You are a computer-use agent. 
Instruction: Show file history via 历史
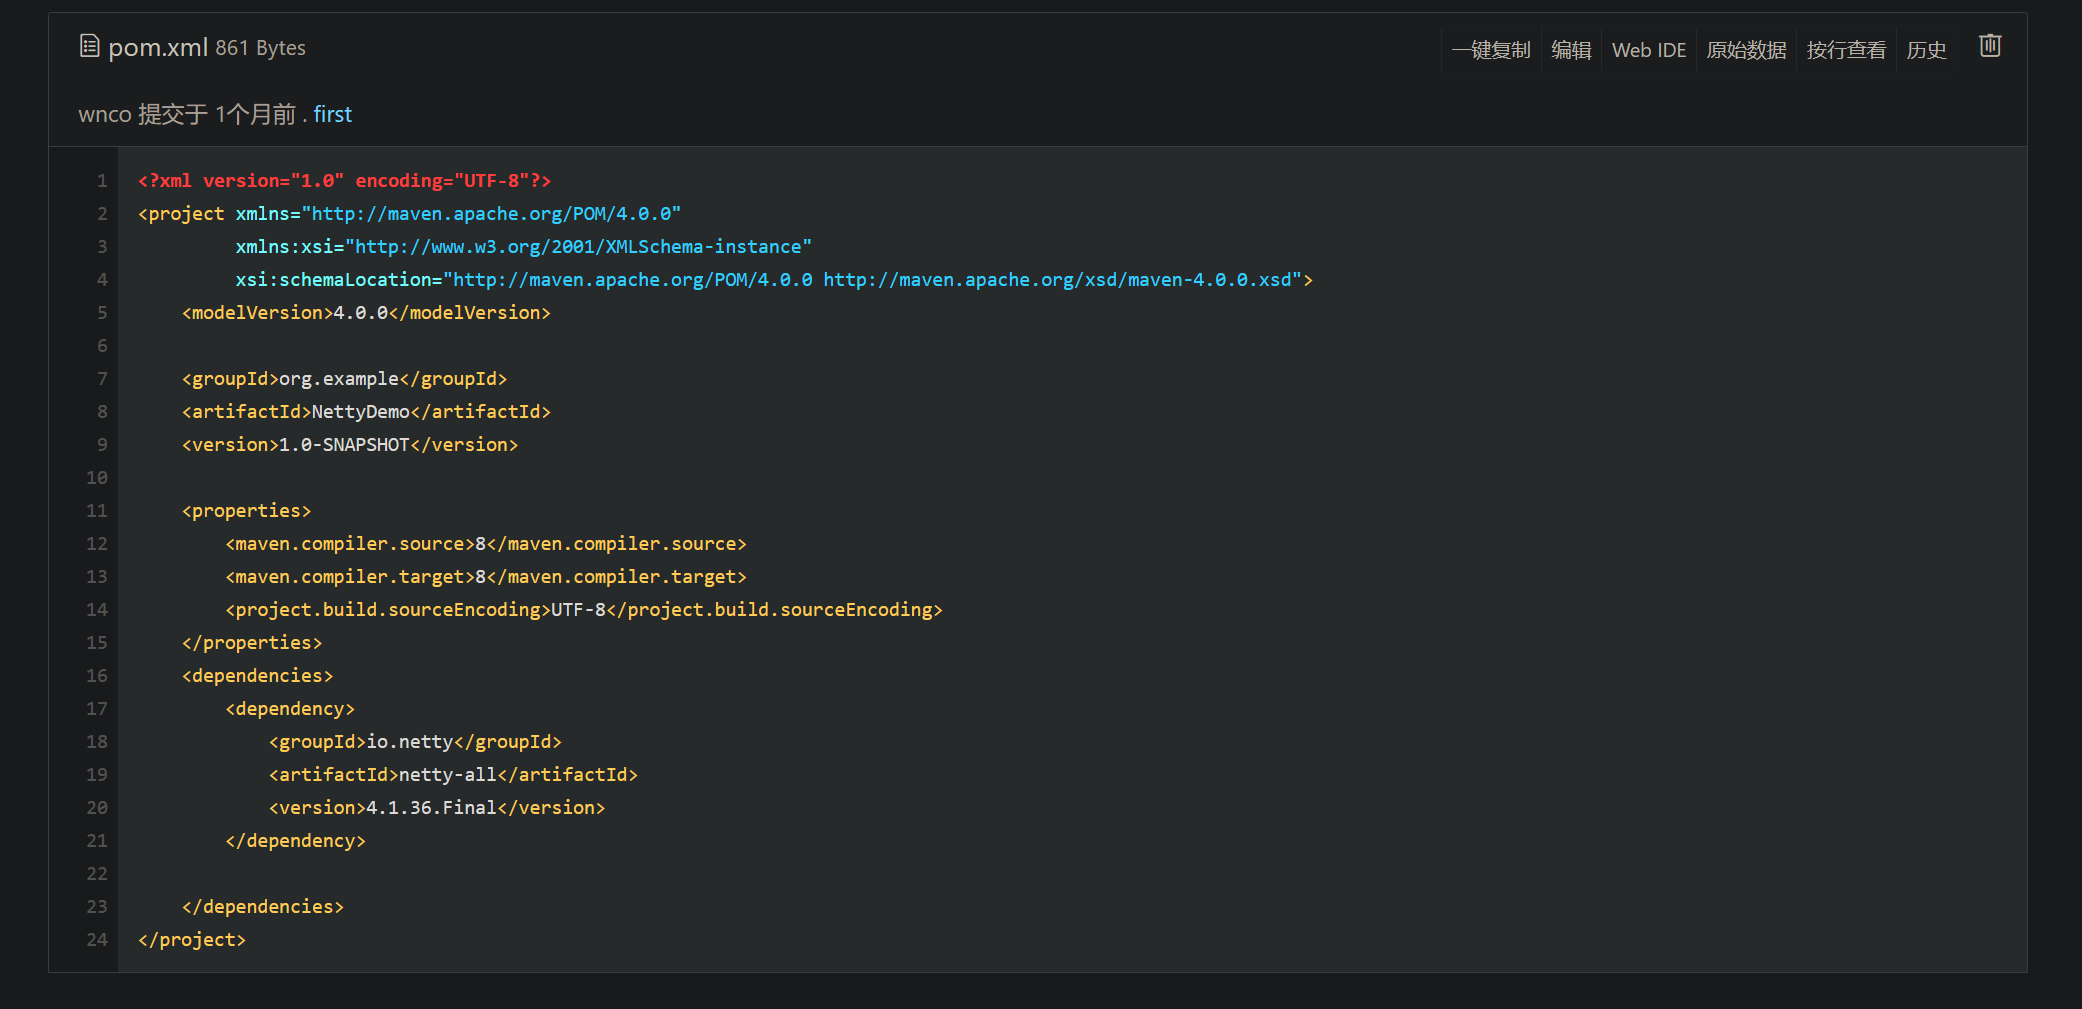[1926, 50]
